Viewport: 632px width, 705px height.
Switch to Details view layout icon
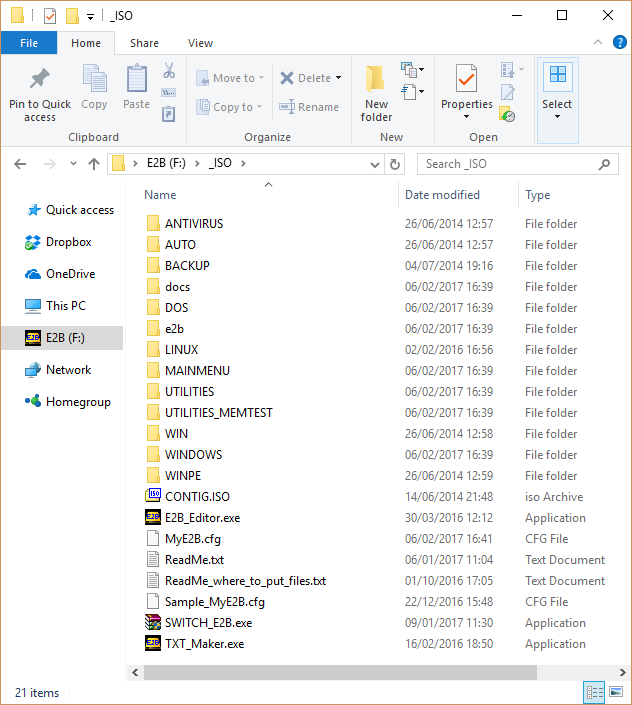coord(594,692)
